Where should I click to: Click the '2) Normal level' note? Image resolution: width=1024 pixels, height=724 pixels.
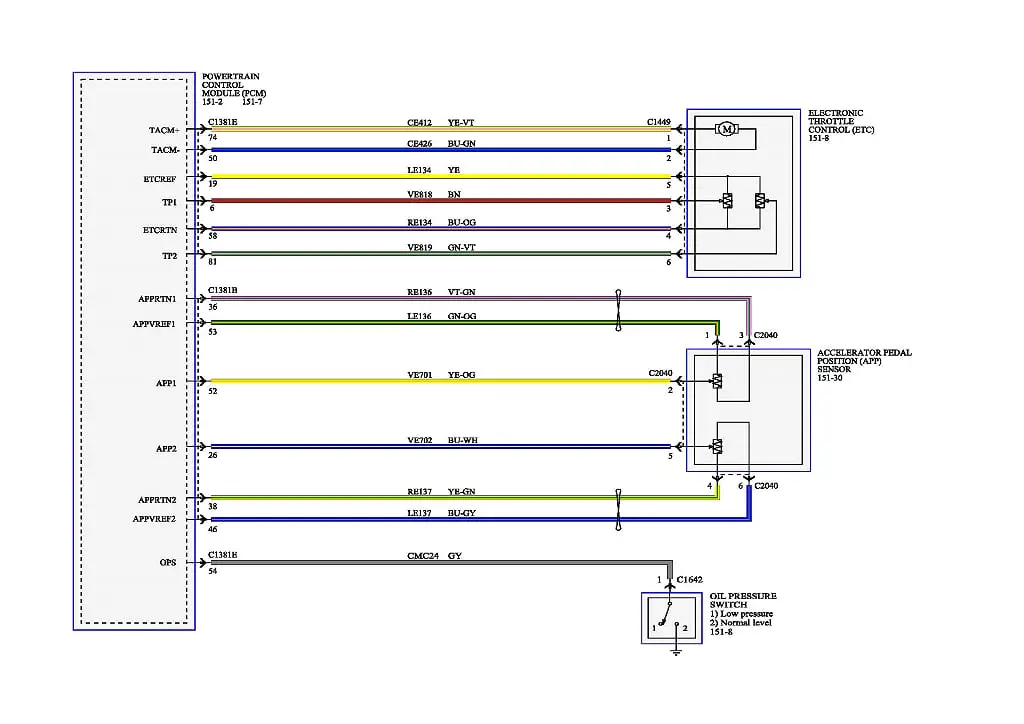click(x=741, y=623)
